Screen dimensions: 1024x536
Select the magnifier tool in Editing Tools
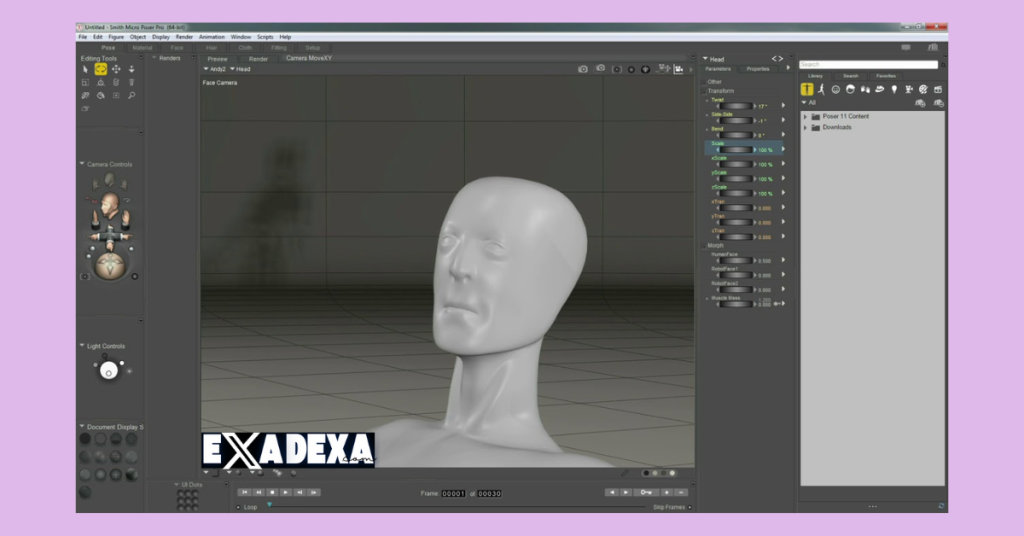click(x=131, y=95)
